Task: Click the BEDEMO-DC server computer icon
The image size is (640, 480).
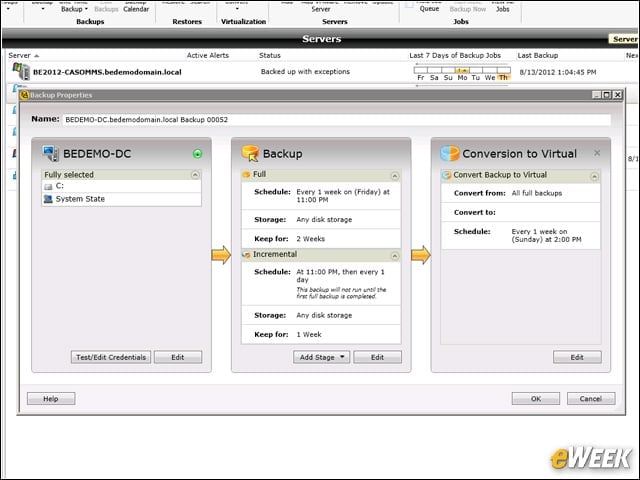Action: 51,153
